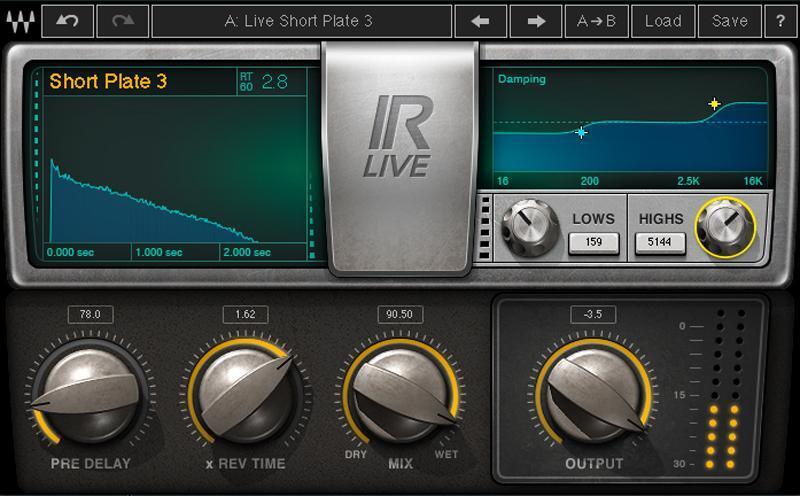Click the OUTPUT level knob

[594, 396]
